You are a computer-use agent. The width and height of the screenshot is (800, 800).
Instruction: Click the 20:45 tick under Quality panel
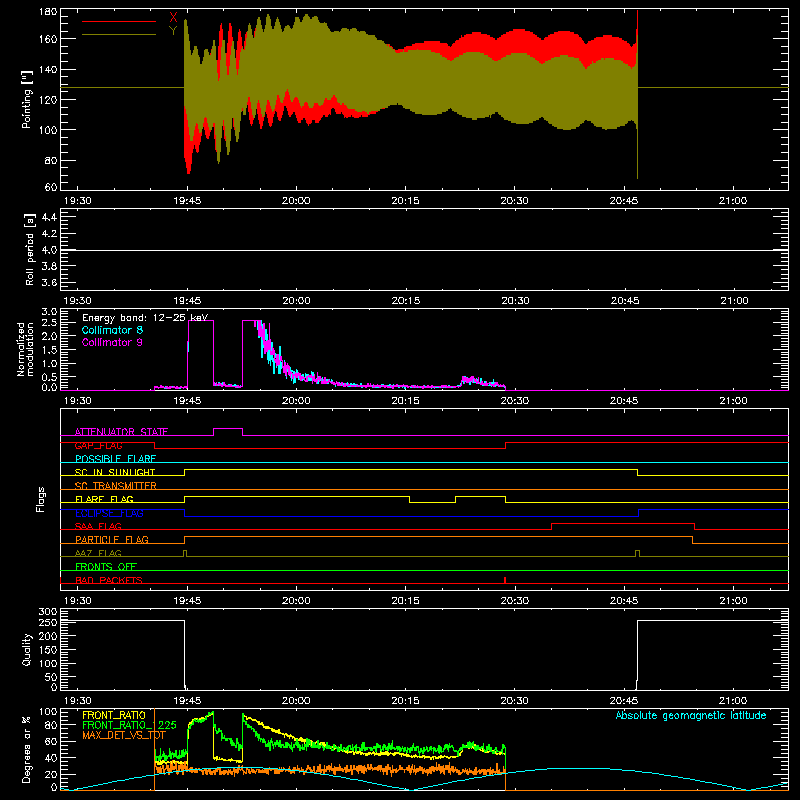coord(624,701)
